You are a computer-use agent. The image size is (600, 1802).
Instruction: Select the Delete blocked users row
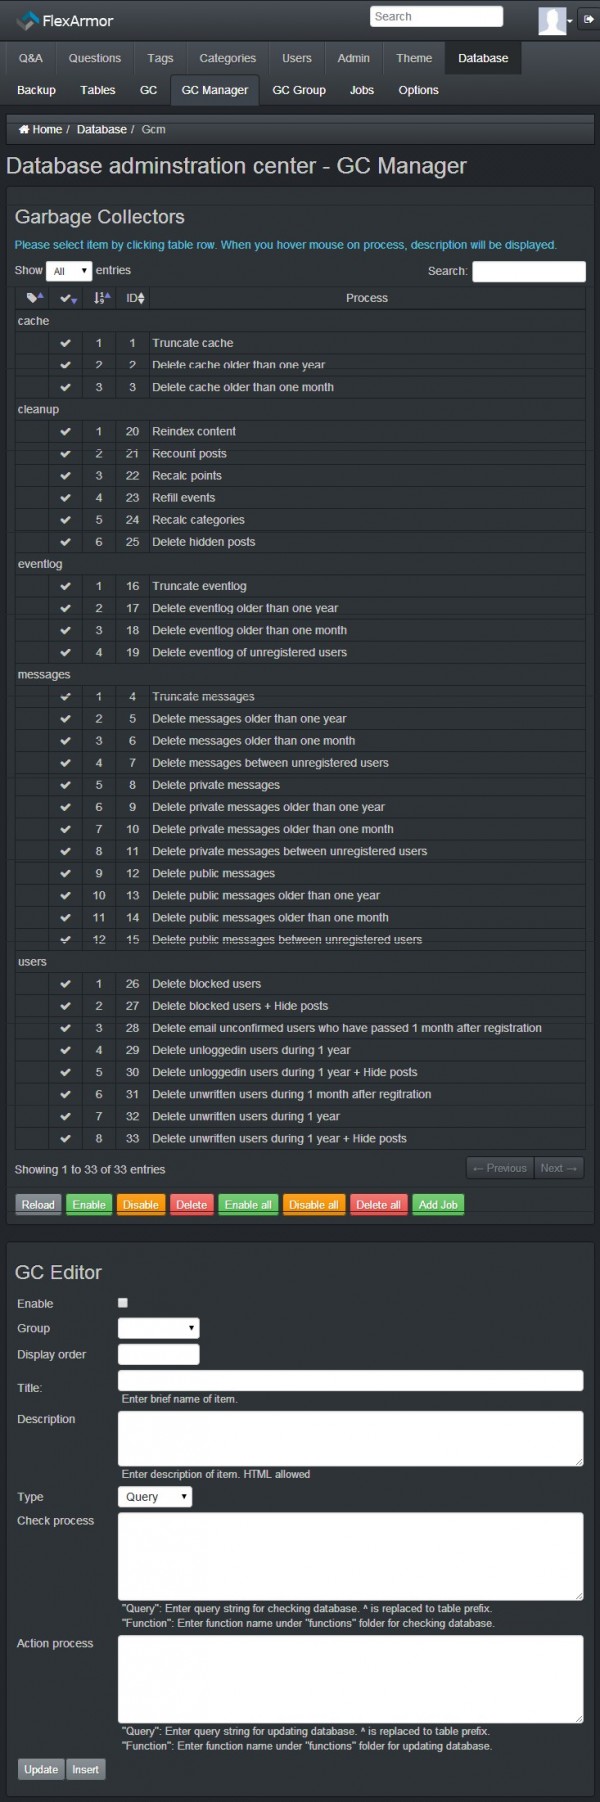coord(206,984)
